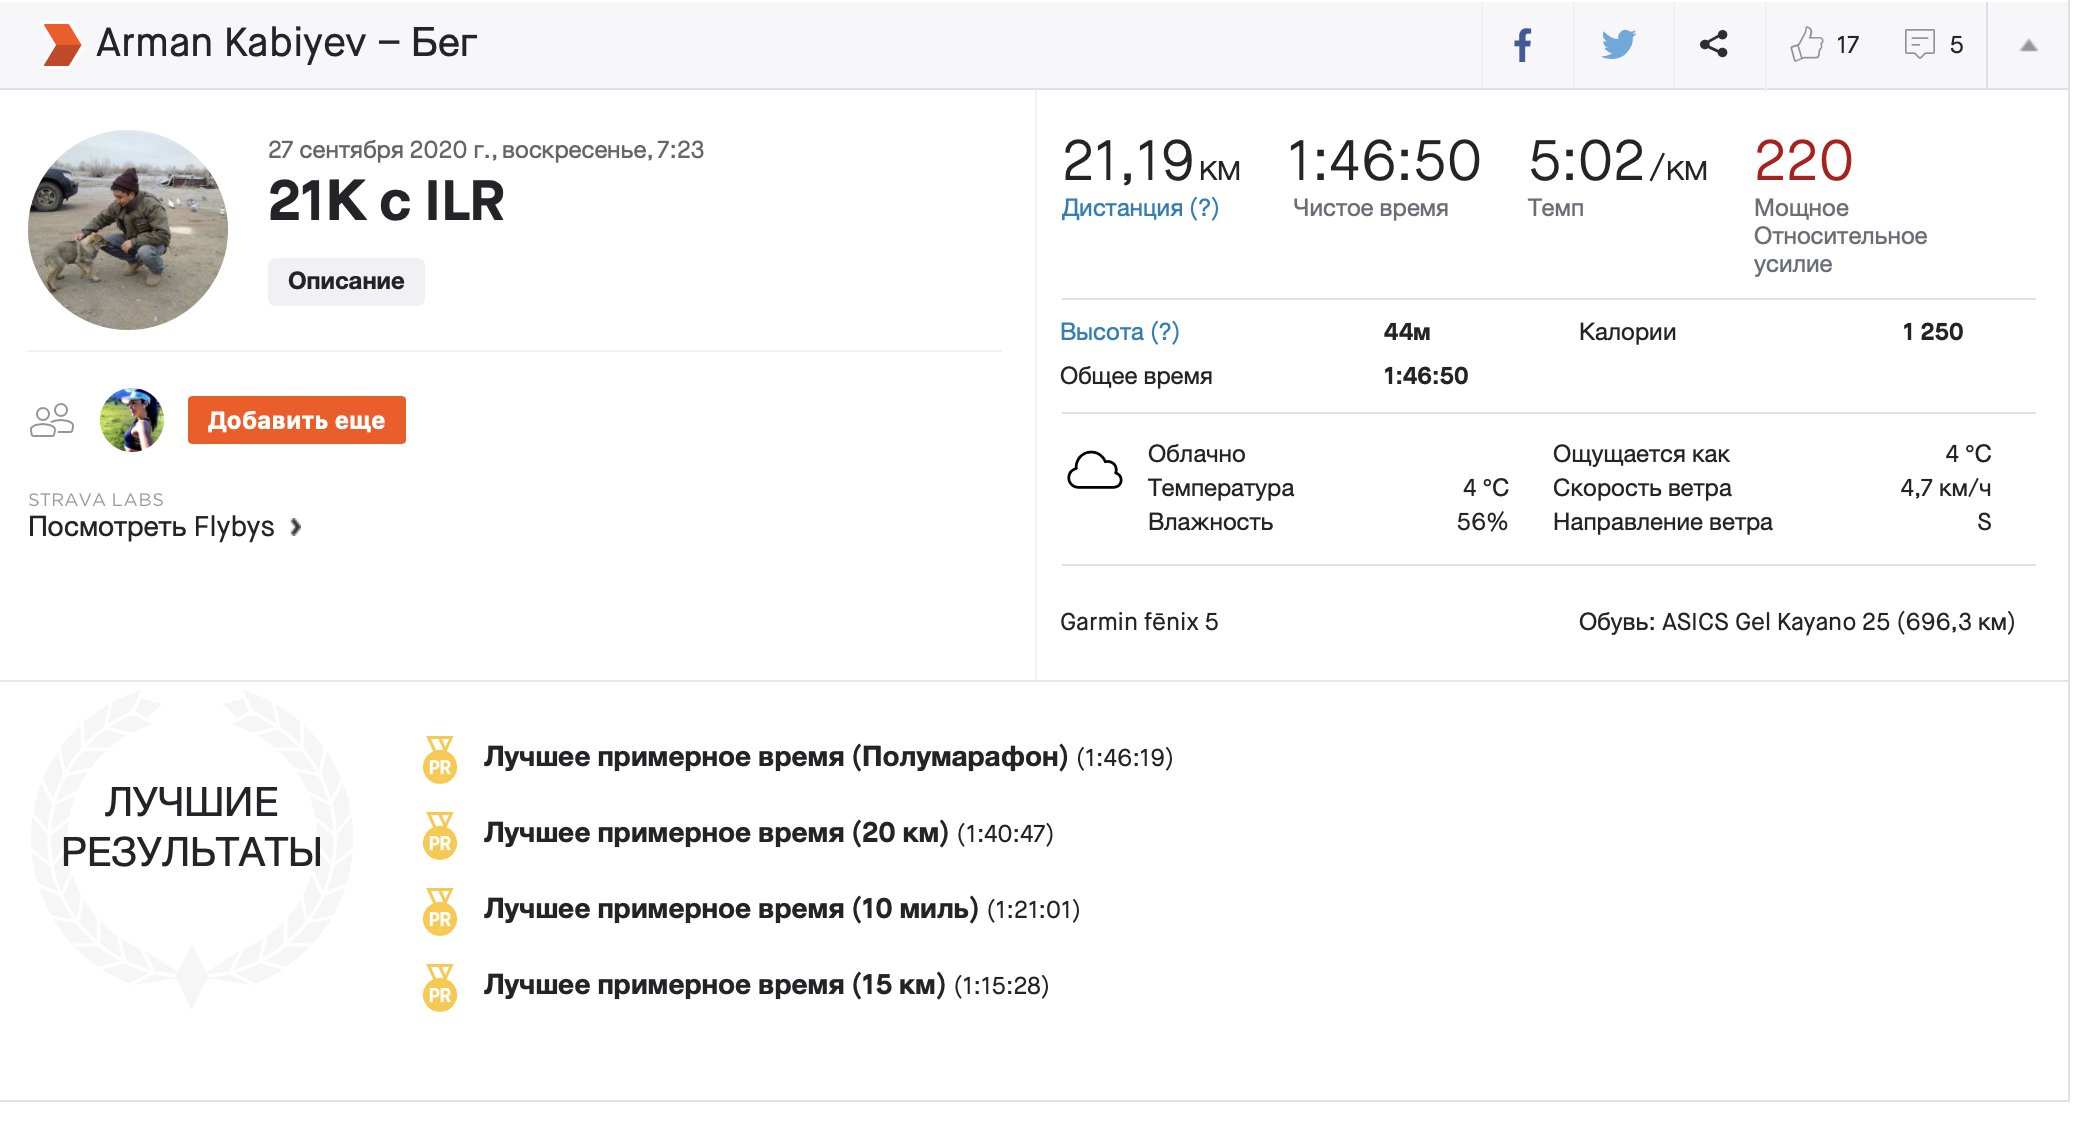This screenshot has width=2076, height=1132.
Task: Click the cloudy weather icon
Action: [1094, 471]
